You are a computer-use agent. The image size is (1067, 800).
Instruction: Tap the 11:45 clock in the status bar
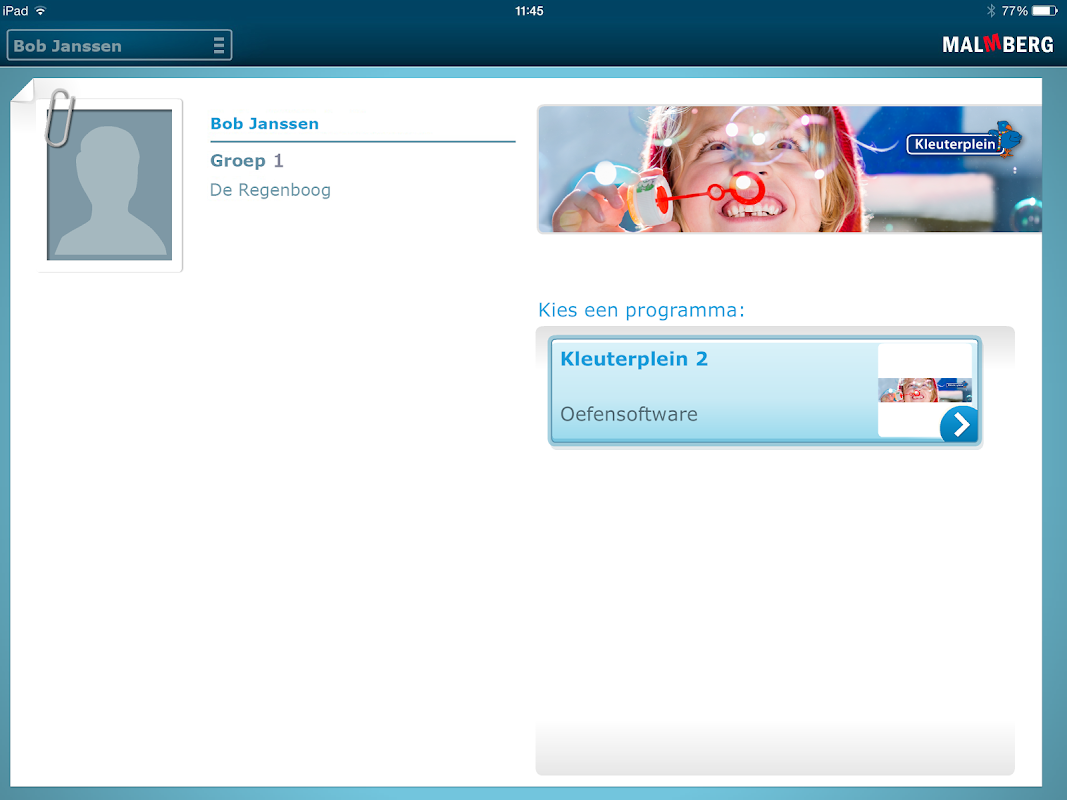pyautogui.click(x=529, y=11)
